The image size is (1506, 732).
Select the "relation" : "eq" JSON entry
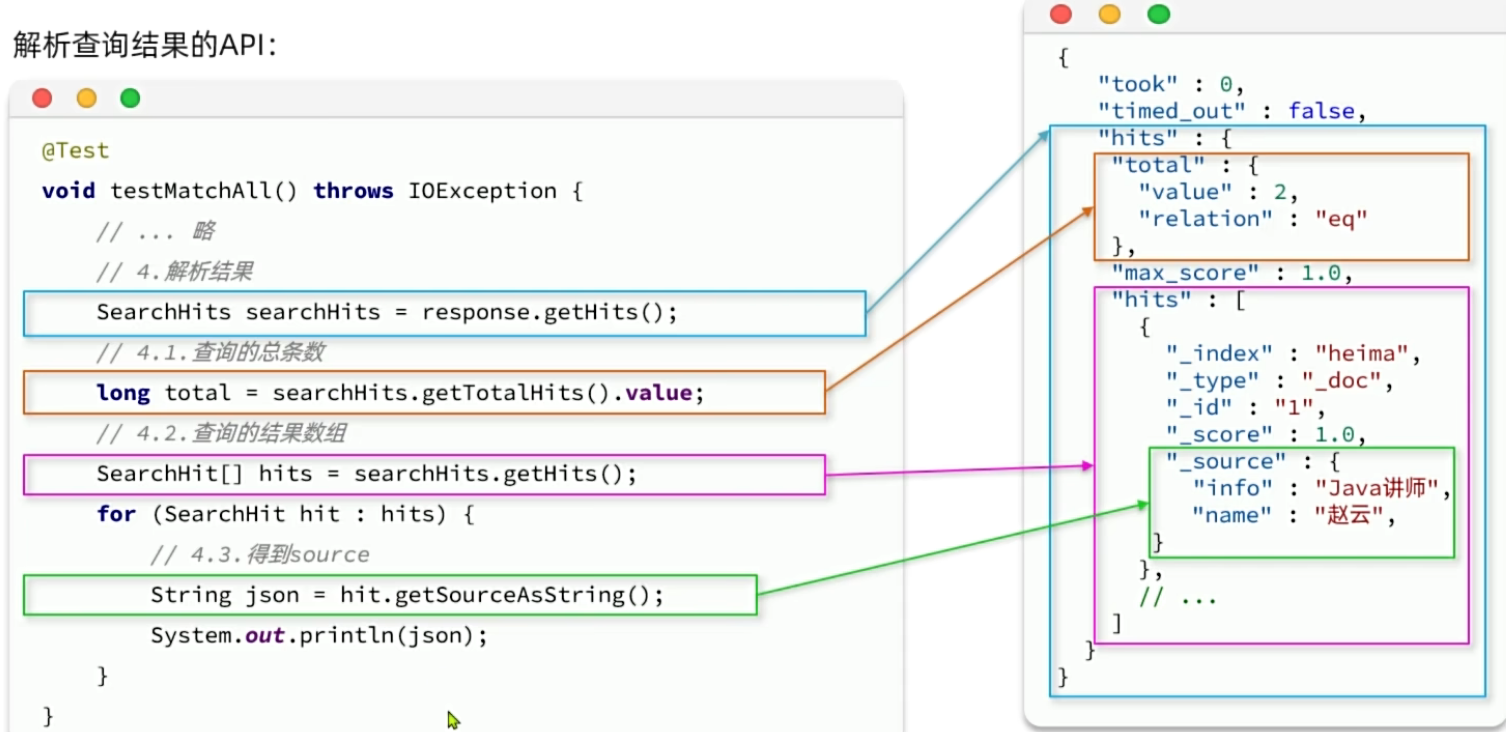click(x=1252, y=219)
